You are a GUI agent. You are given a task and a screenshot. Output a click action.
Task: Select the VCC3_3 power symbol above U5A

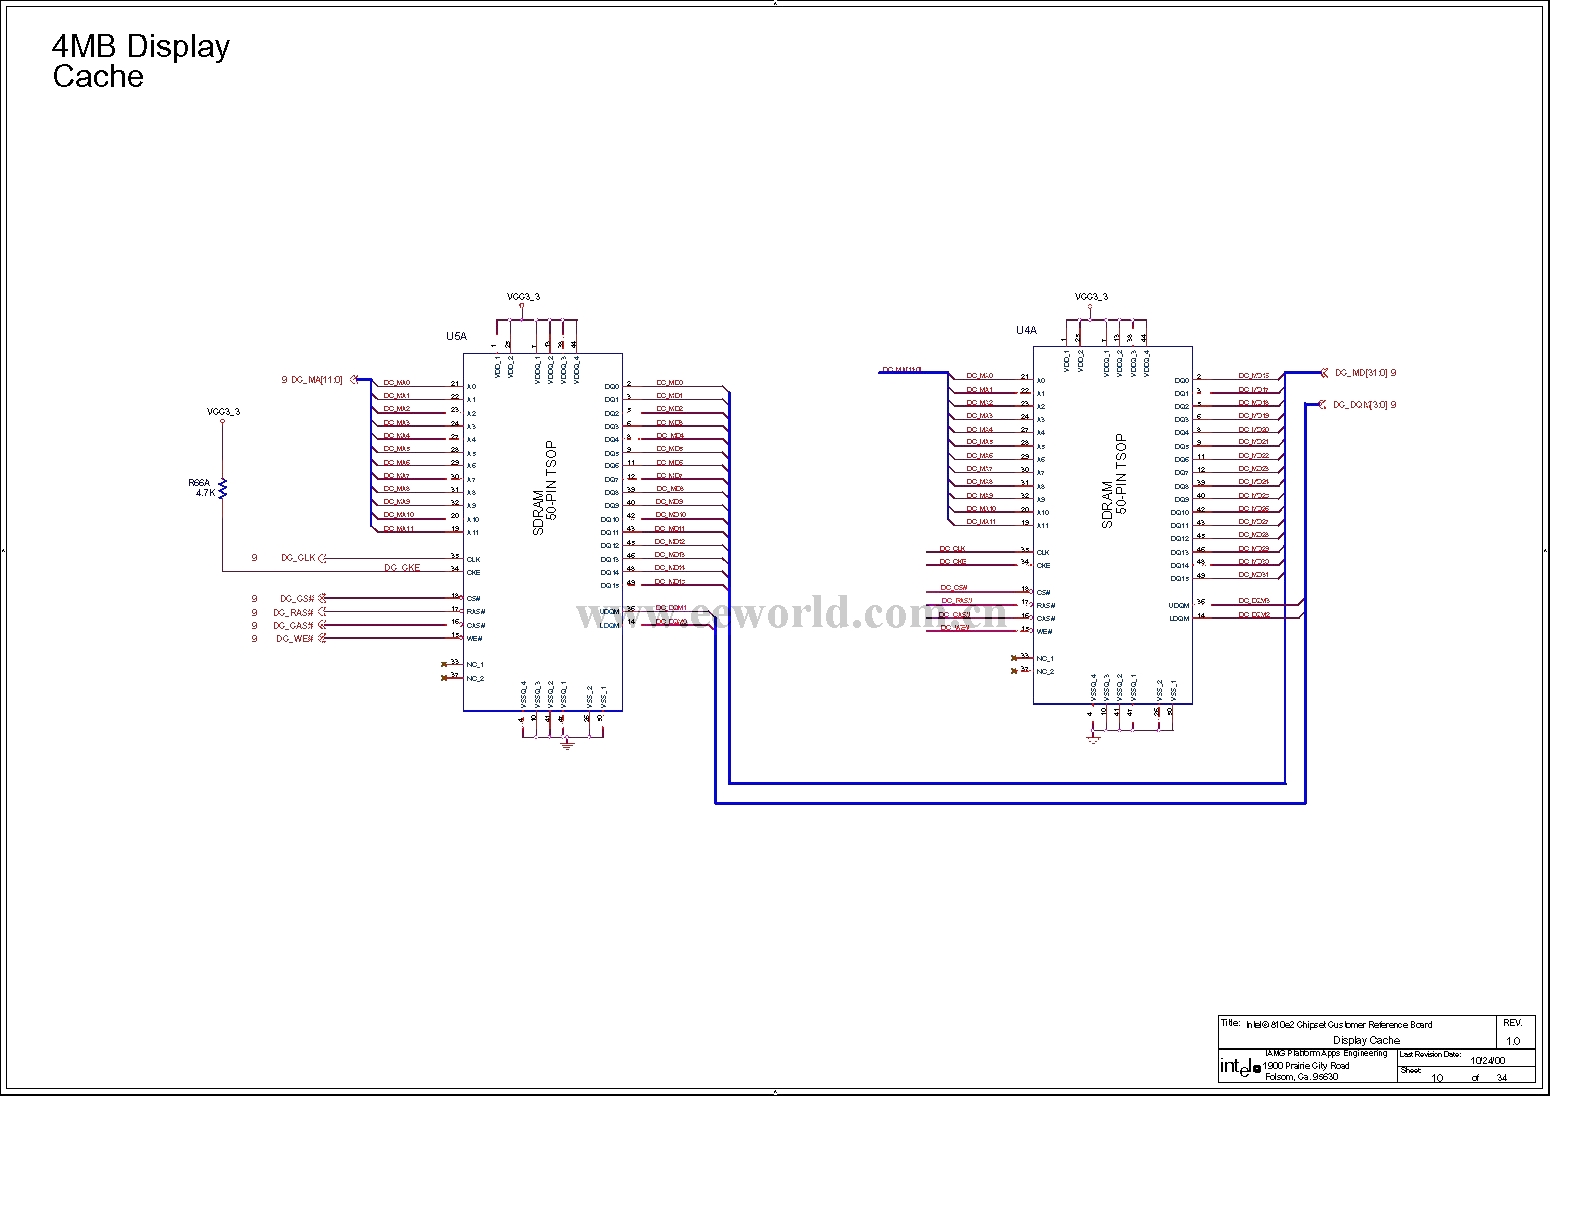pos(522,298)
